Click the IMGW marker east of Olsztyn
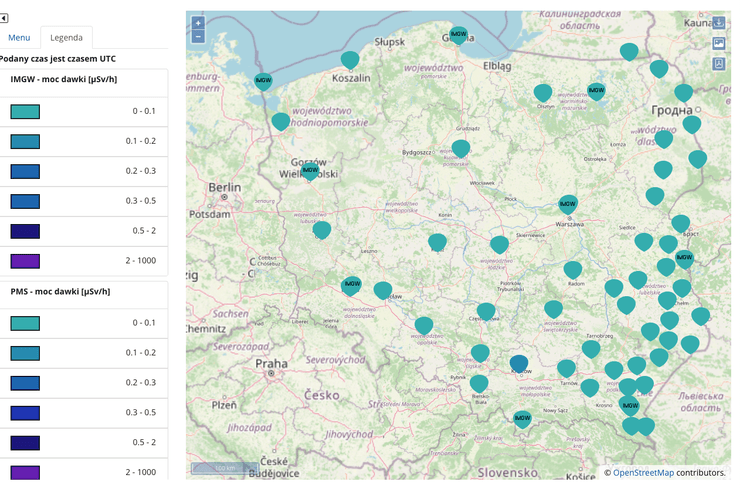The width and height of the screenshot is (740, 488). 596,91
